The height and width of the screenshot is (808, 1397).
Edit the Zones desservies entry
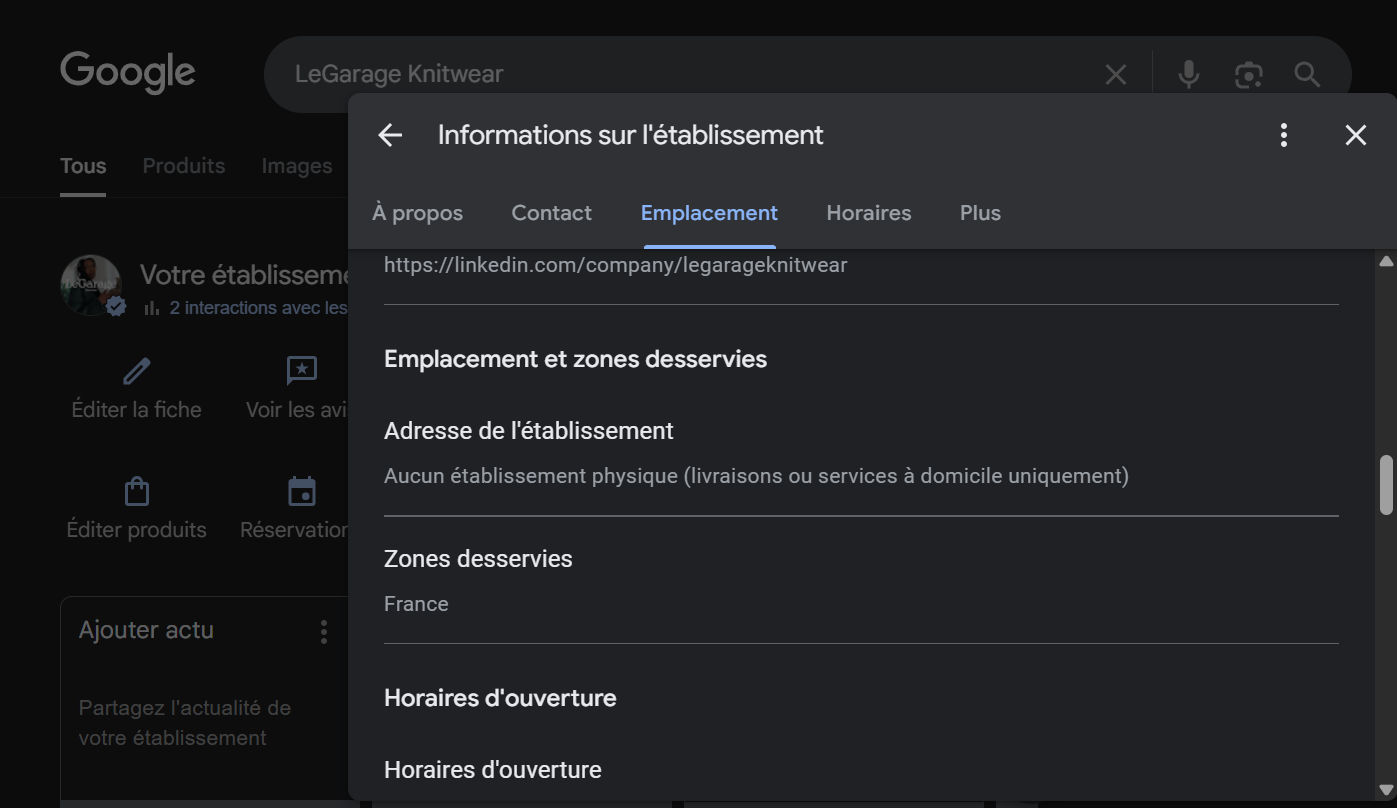(x=861, y=581)
